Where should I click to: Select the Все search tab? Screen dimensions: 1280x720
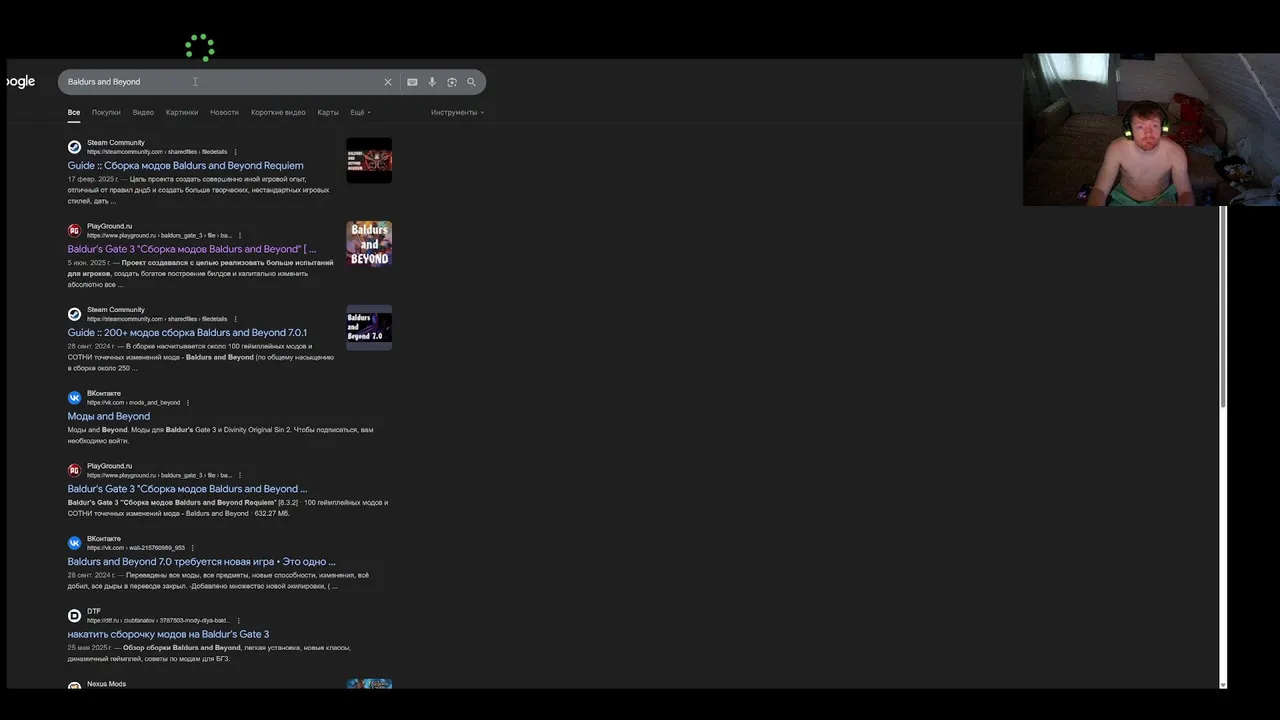[74, 112]
